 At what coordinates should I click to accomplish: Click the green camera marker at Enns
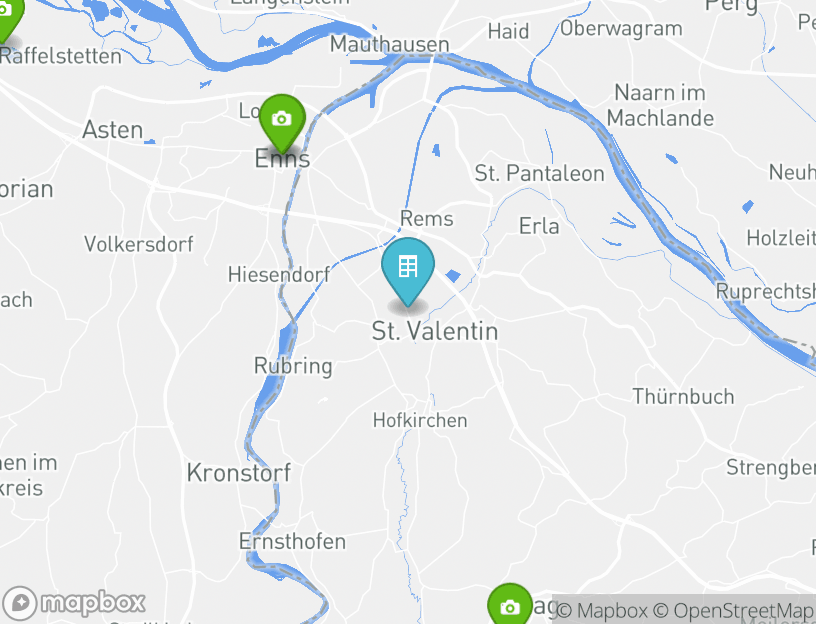(x=282, y=123)
